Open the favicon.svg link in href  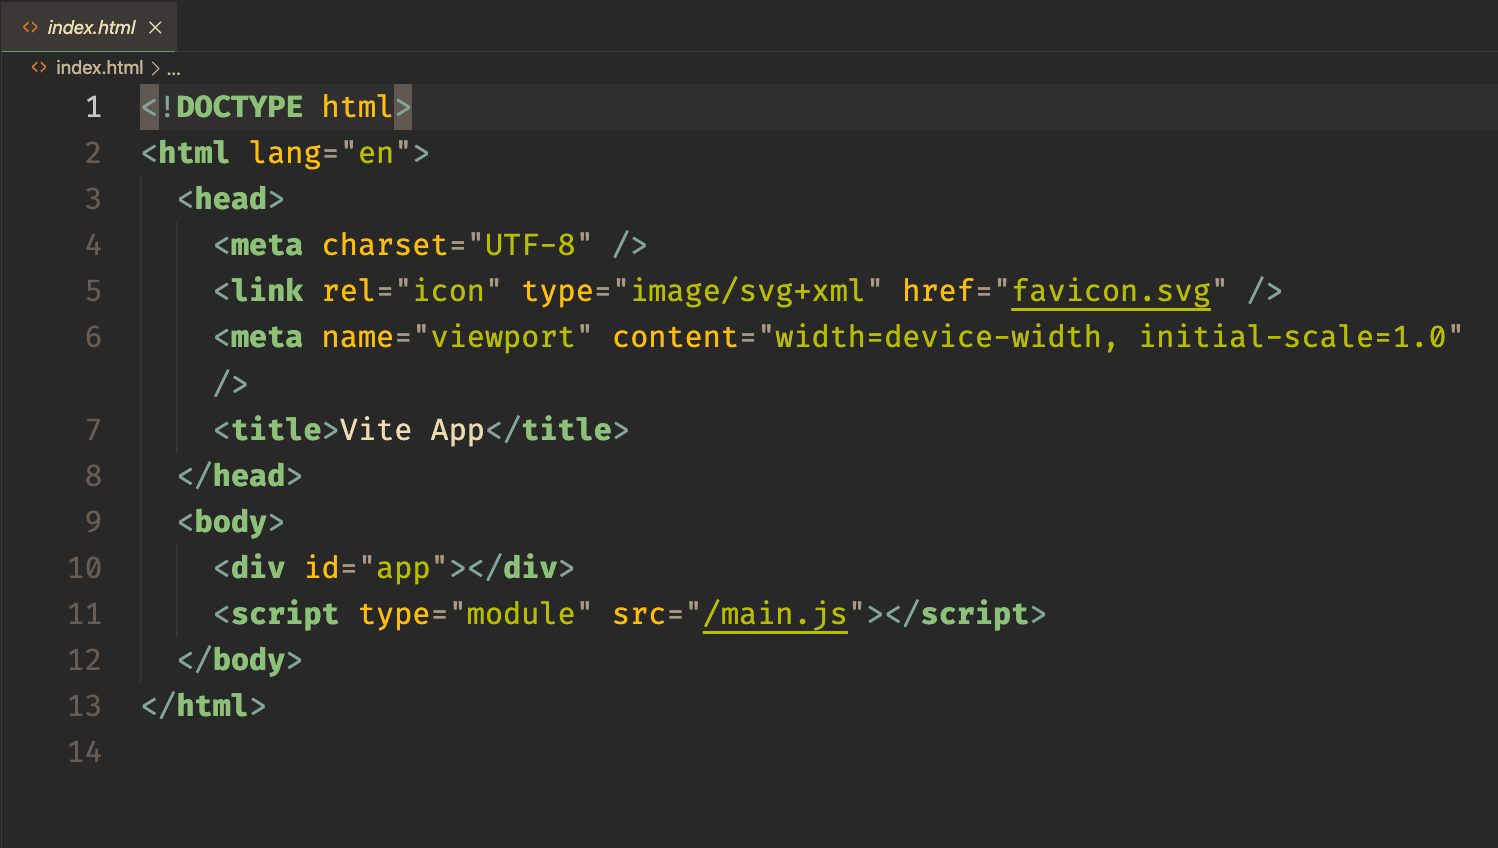pos(1111,291)
